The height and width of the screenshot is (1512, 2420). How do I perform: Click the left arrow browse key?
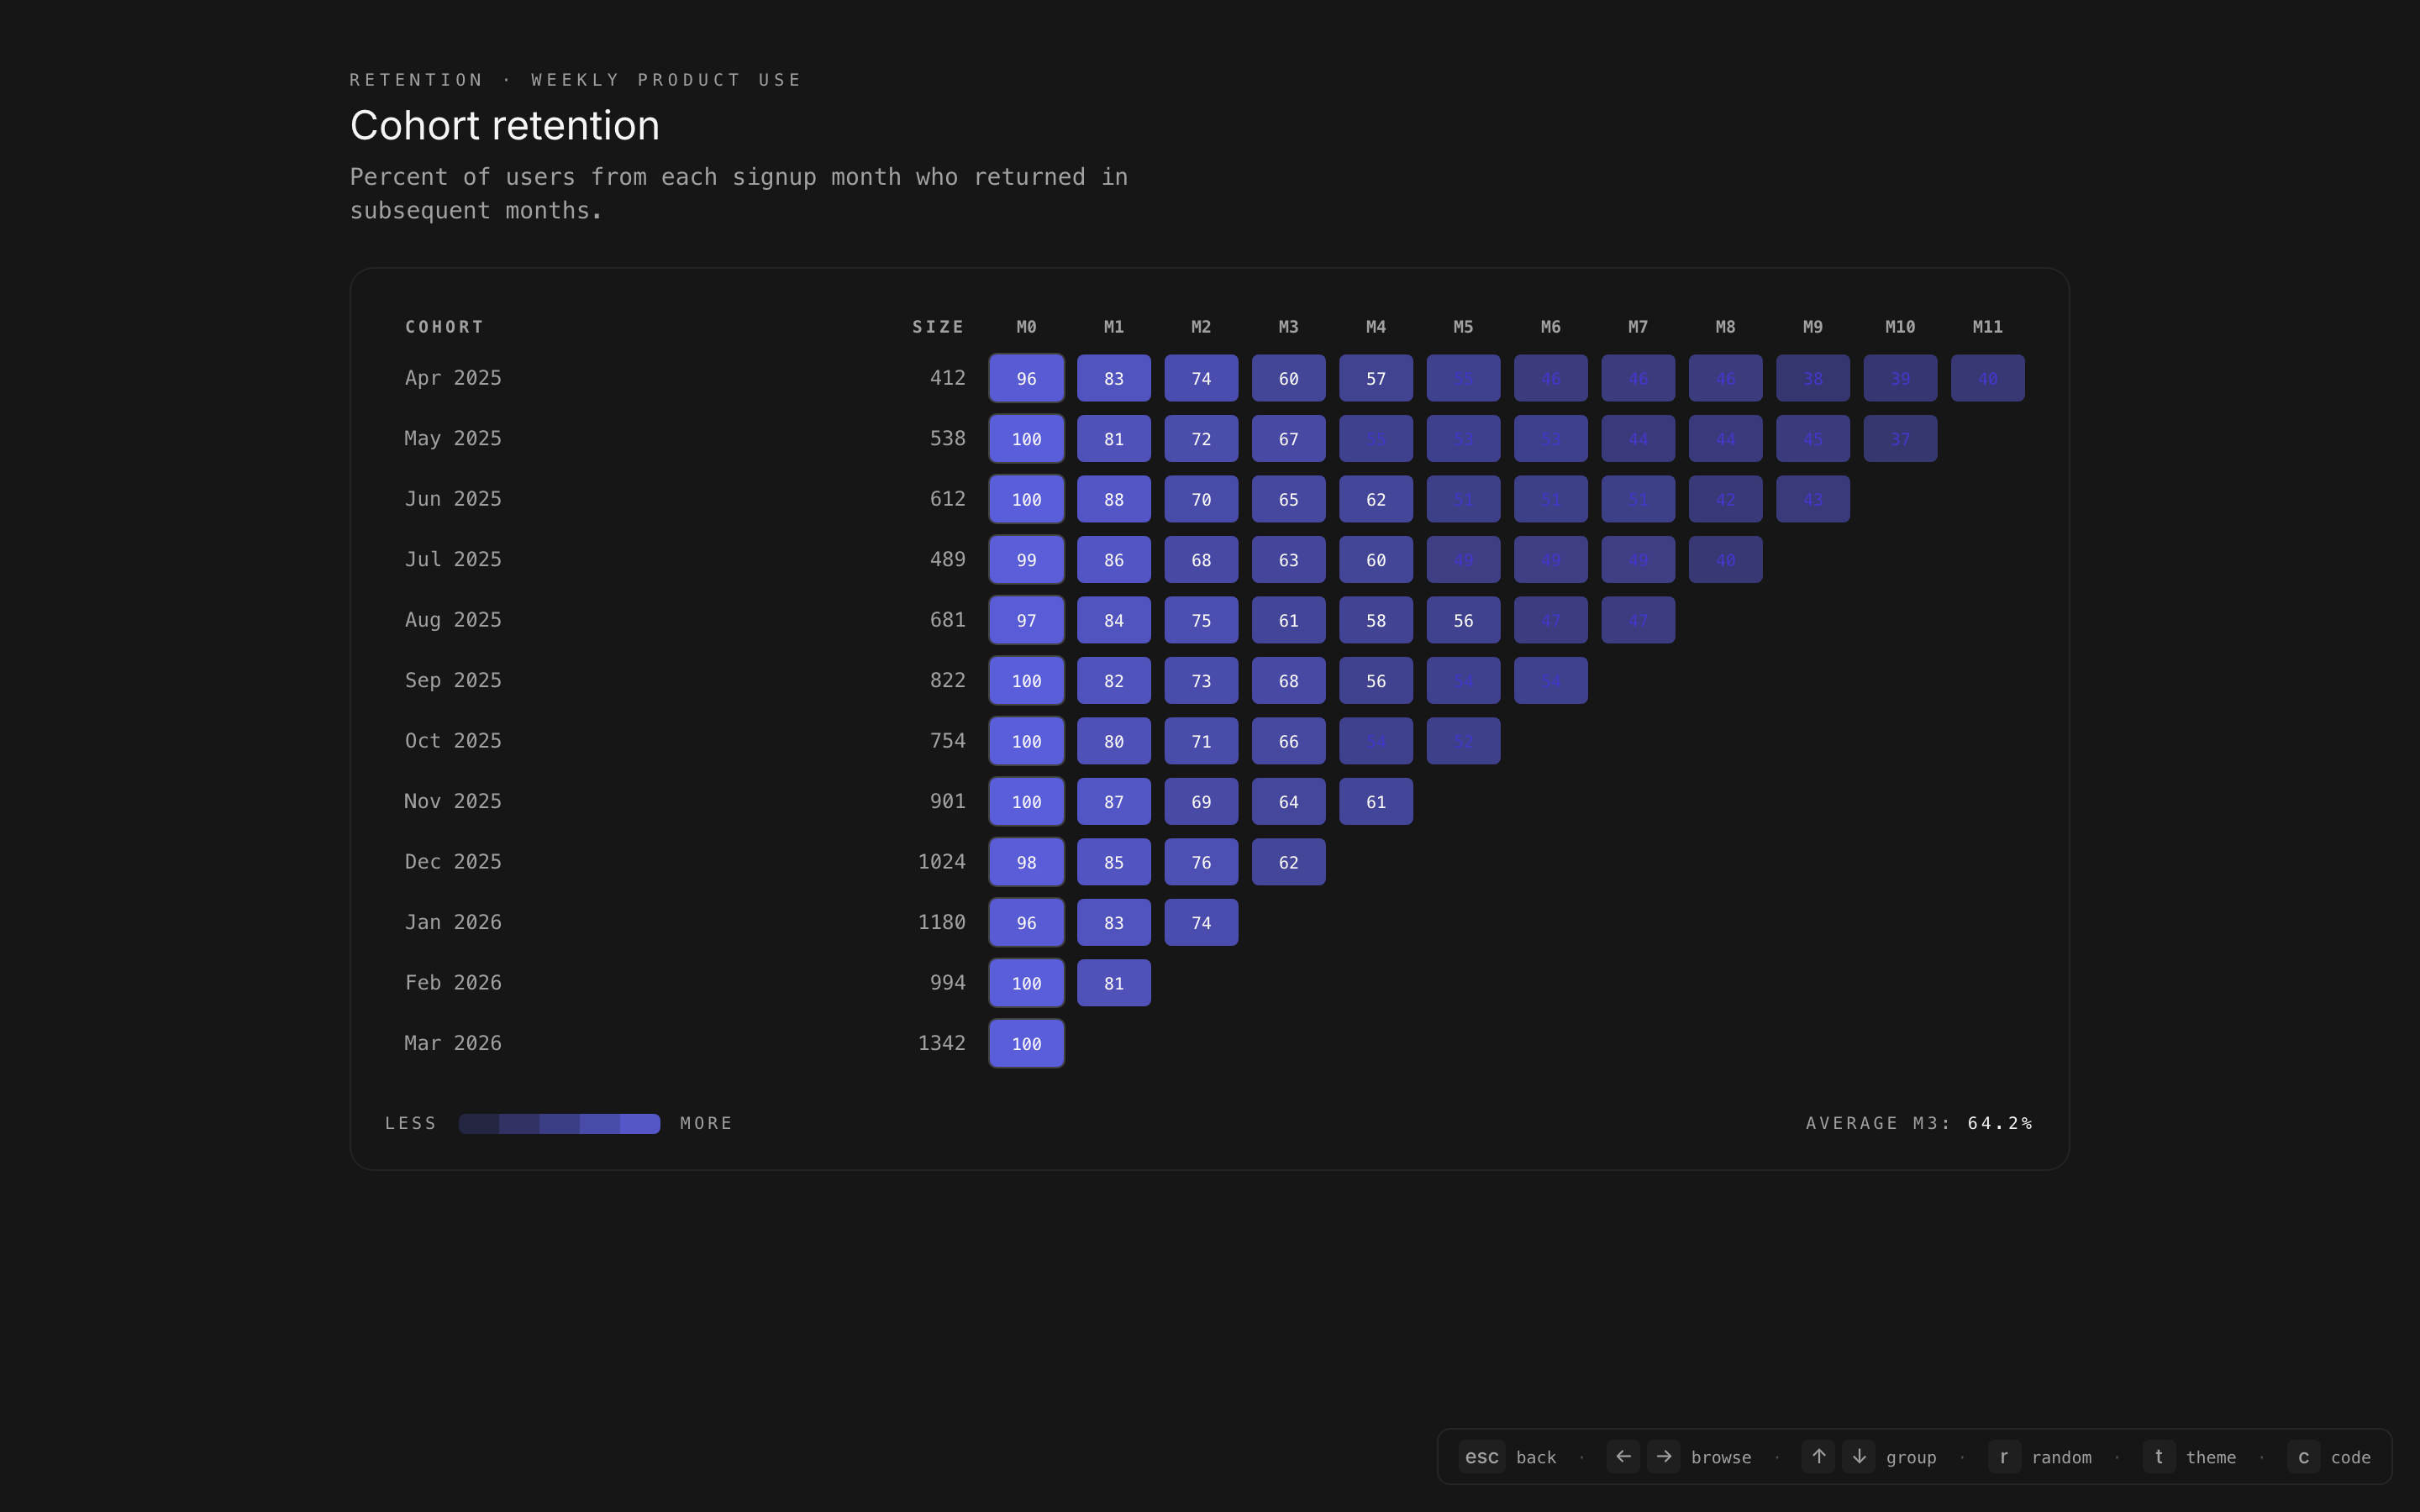tap(1622, 1457)
